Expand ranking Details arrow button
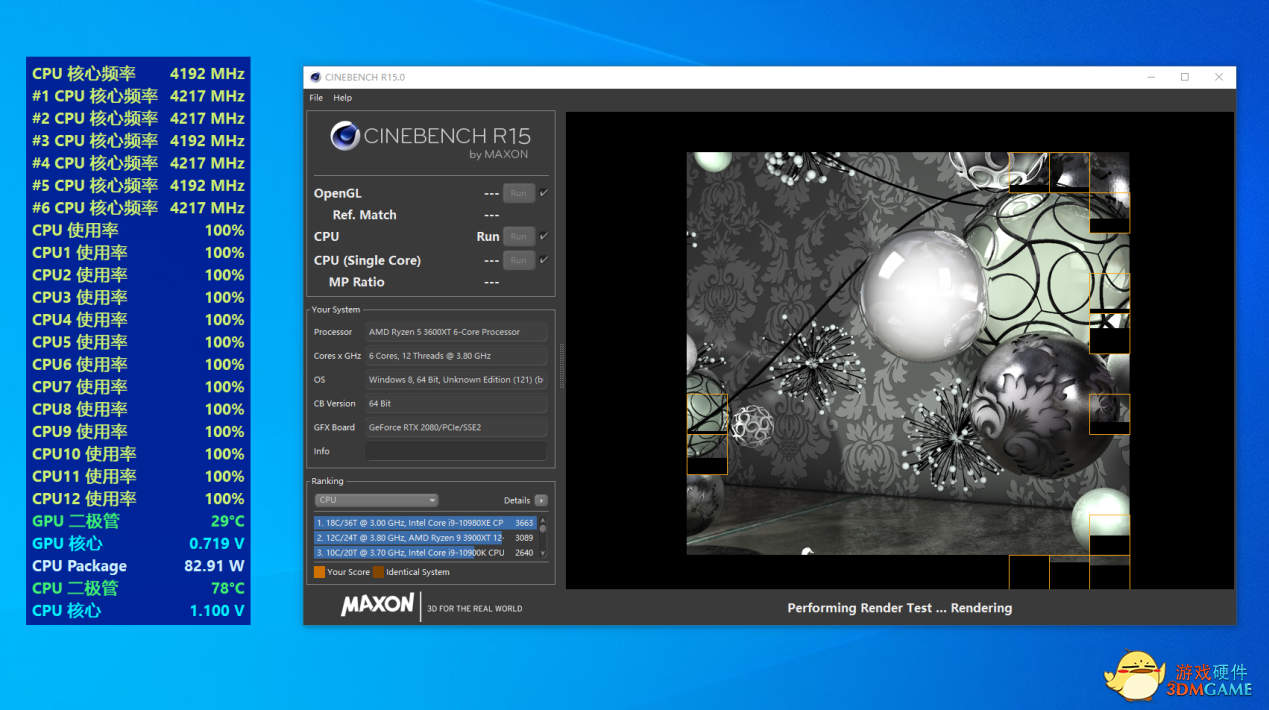Viewport: 1269px width, 710px height. [x=541, y=500]
